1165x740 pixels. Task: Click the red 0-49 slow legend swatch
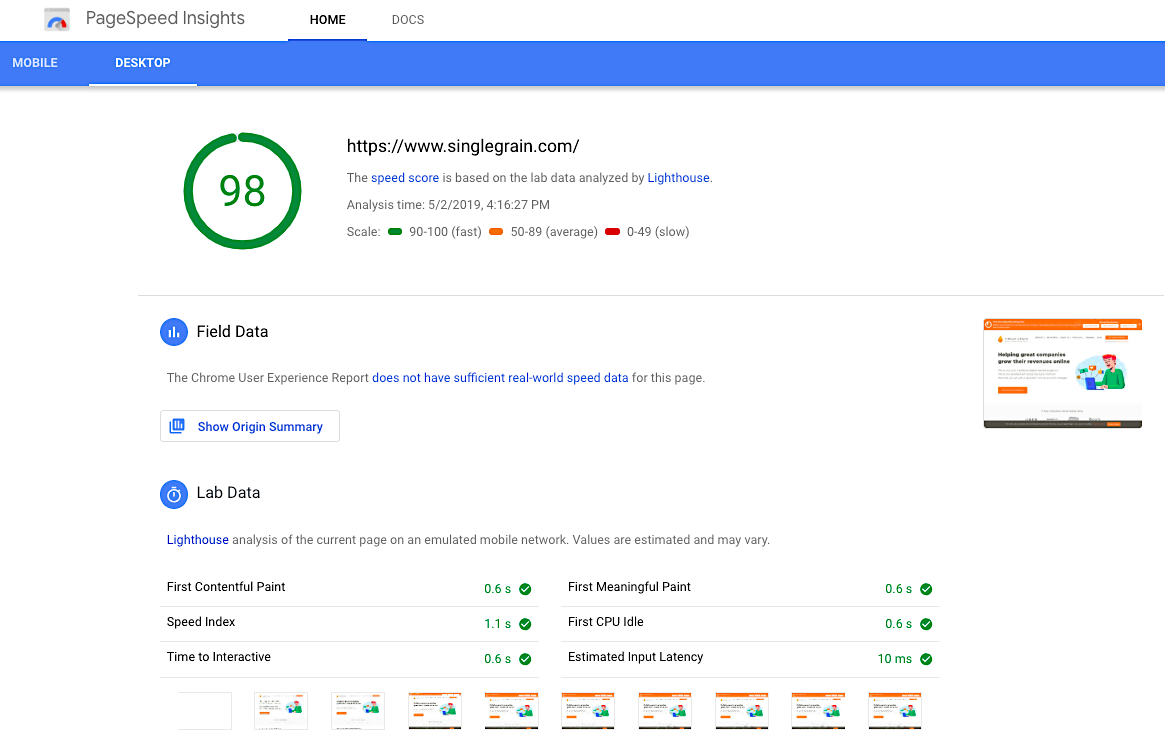tap(612, 232)
